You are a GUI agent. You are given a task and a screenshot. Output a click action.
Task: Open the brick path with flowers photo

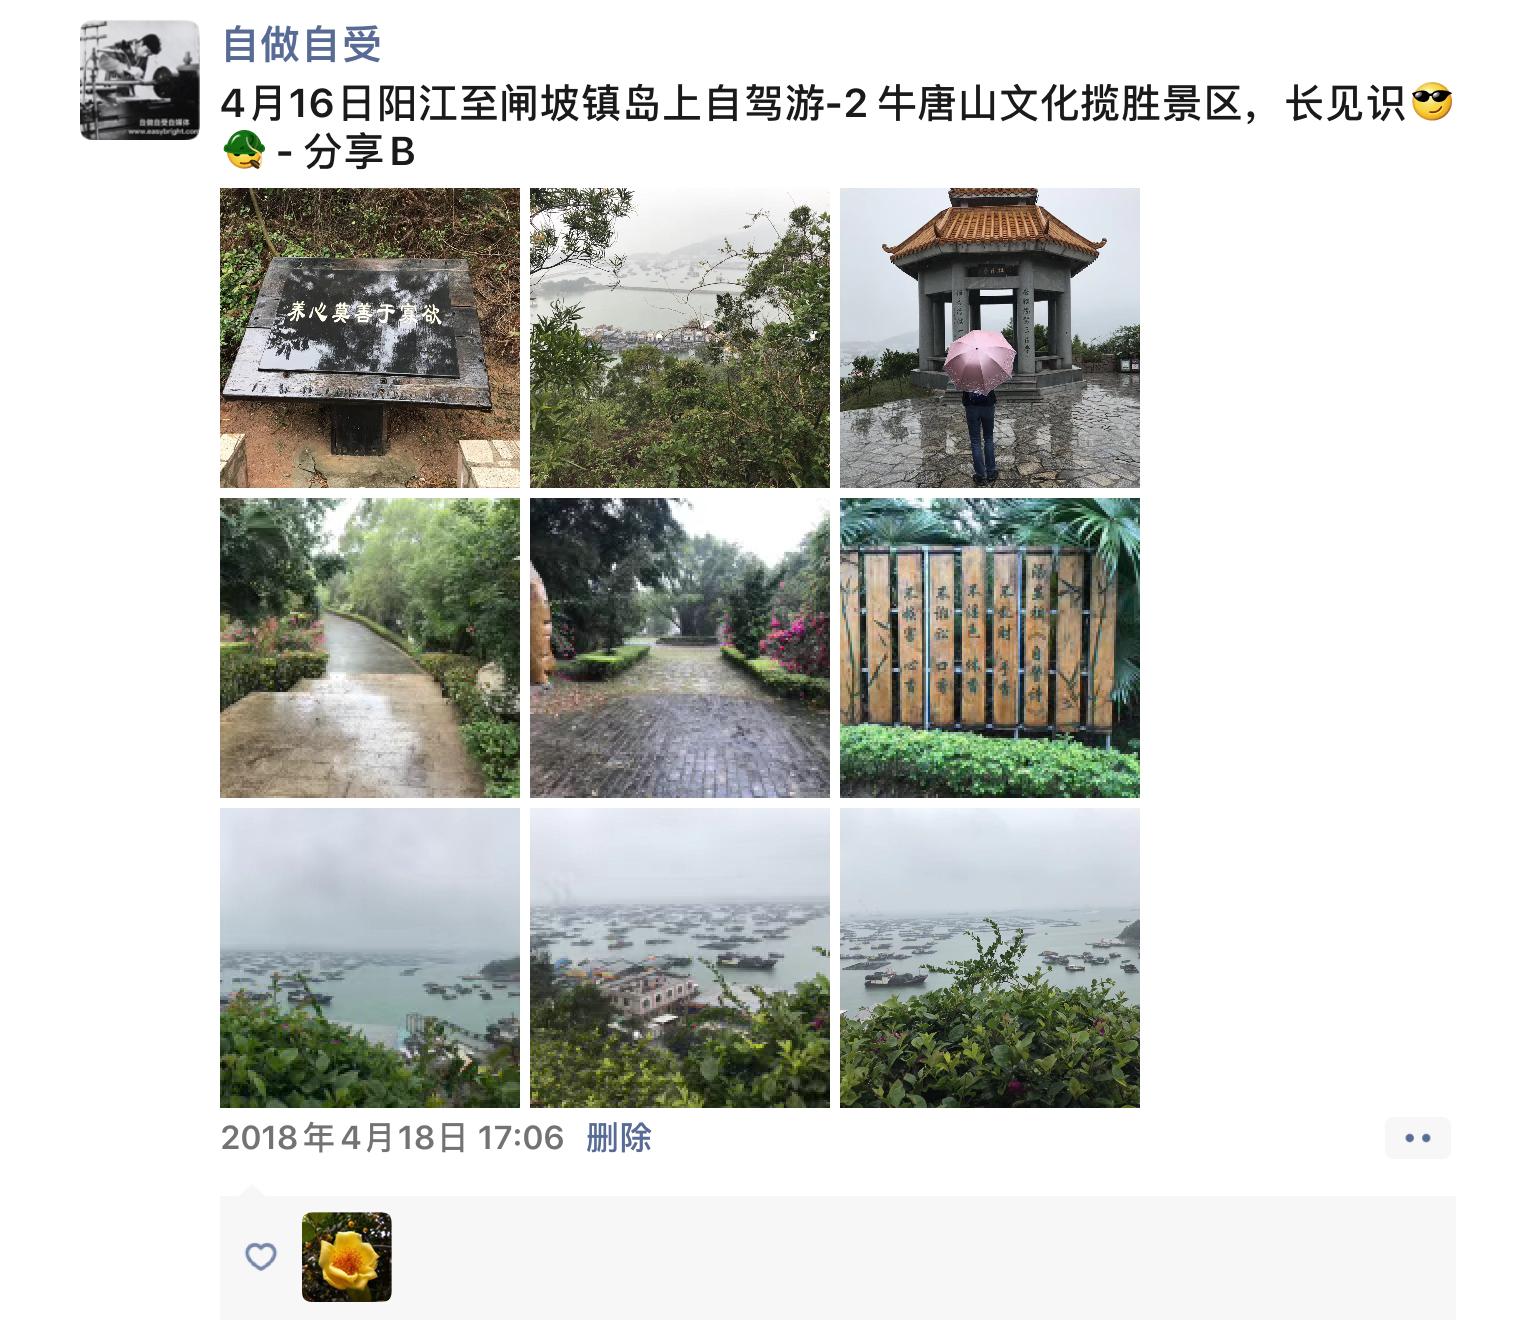click(x=680, y=648)
